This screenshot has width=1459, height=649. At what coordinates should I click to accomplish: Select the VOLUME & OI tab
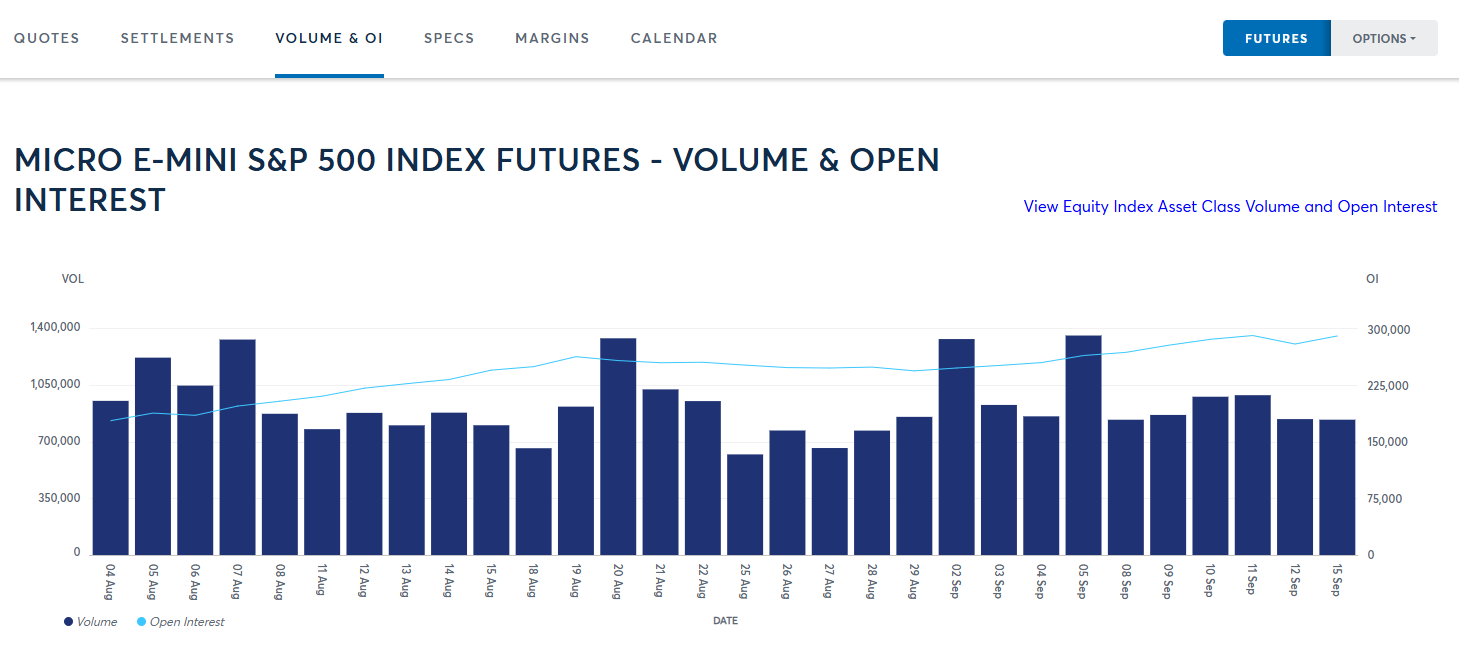tap(329, 38)
